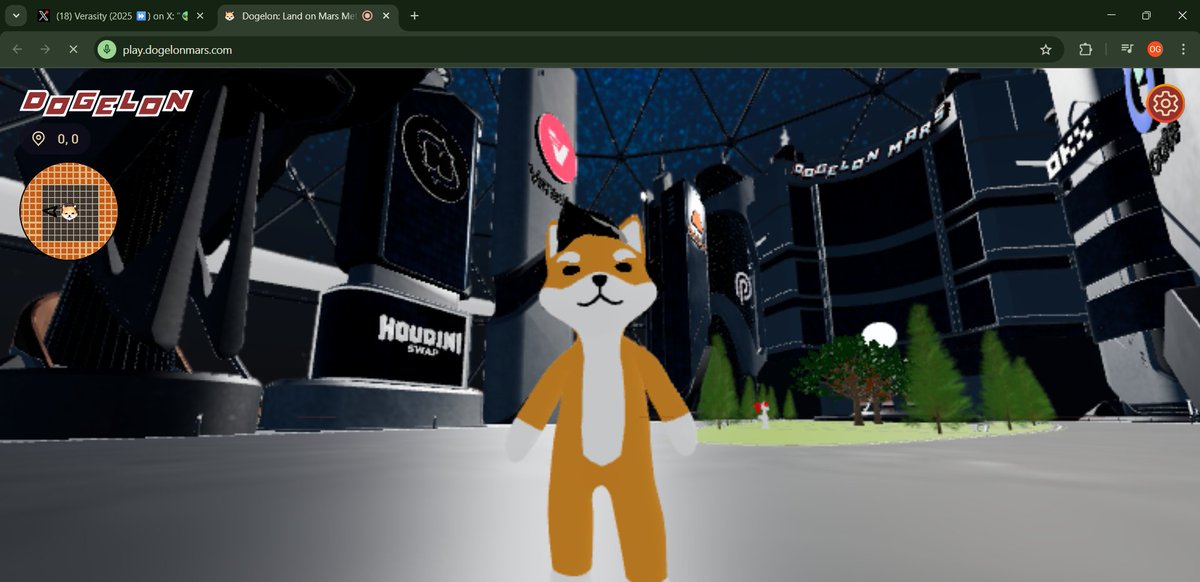Open the game settings gear icon
Image resolution: width=1200 pixels, height=582 pixels.
pos(1165,104)
